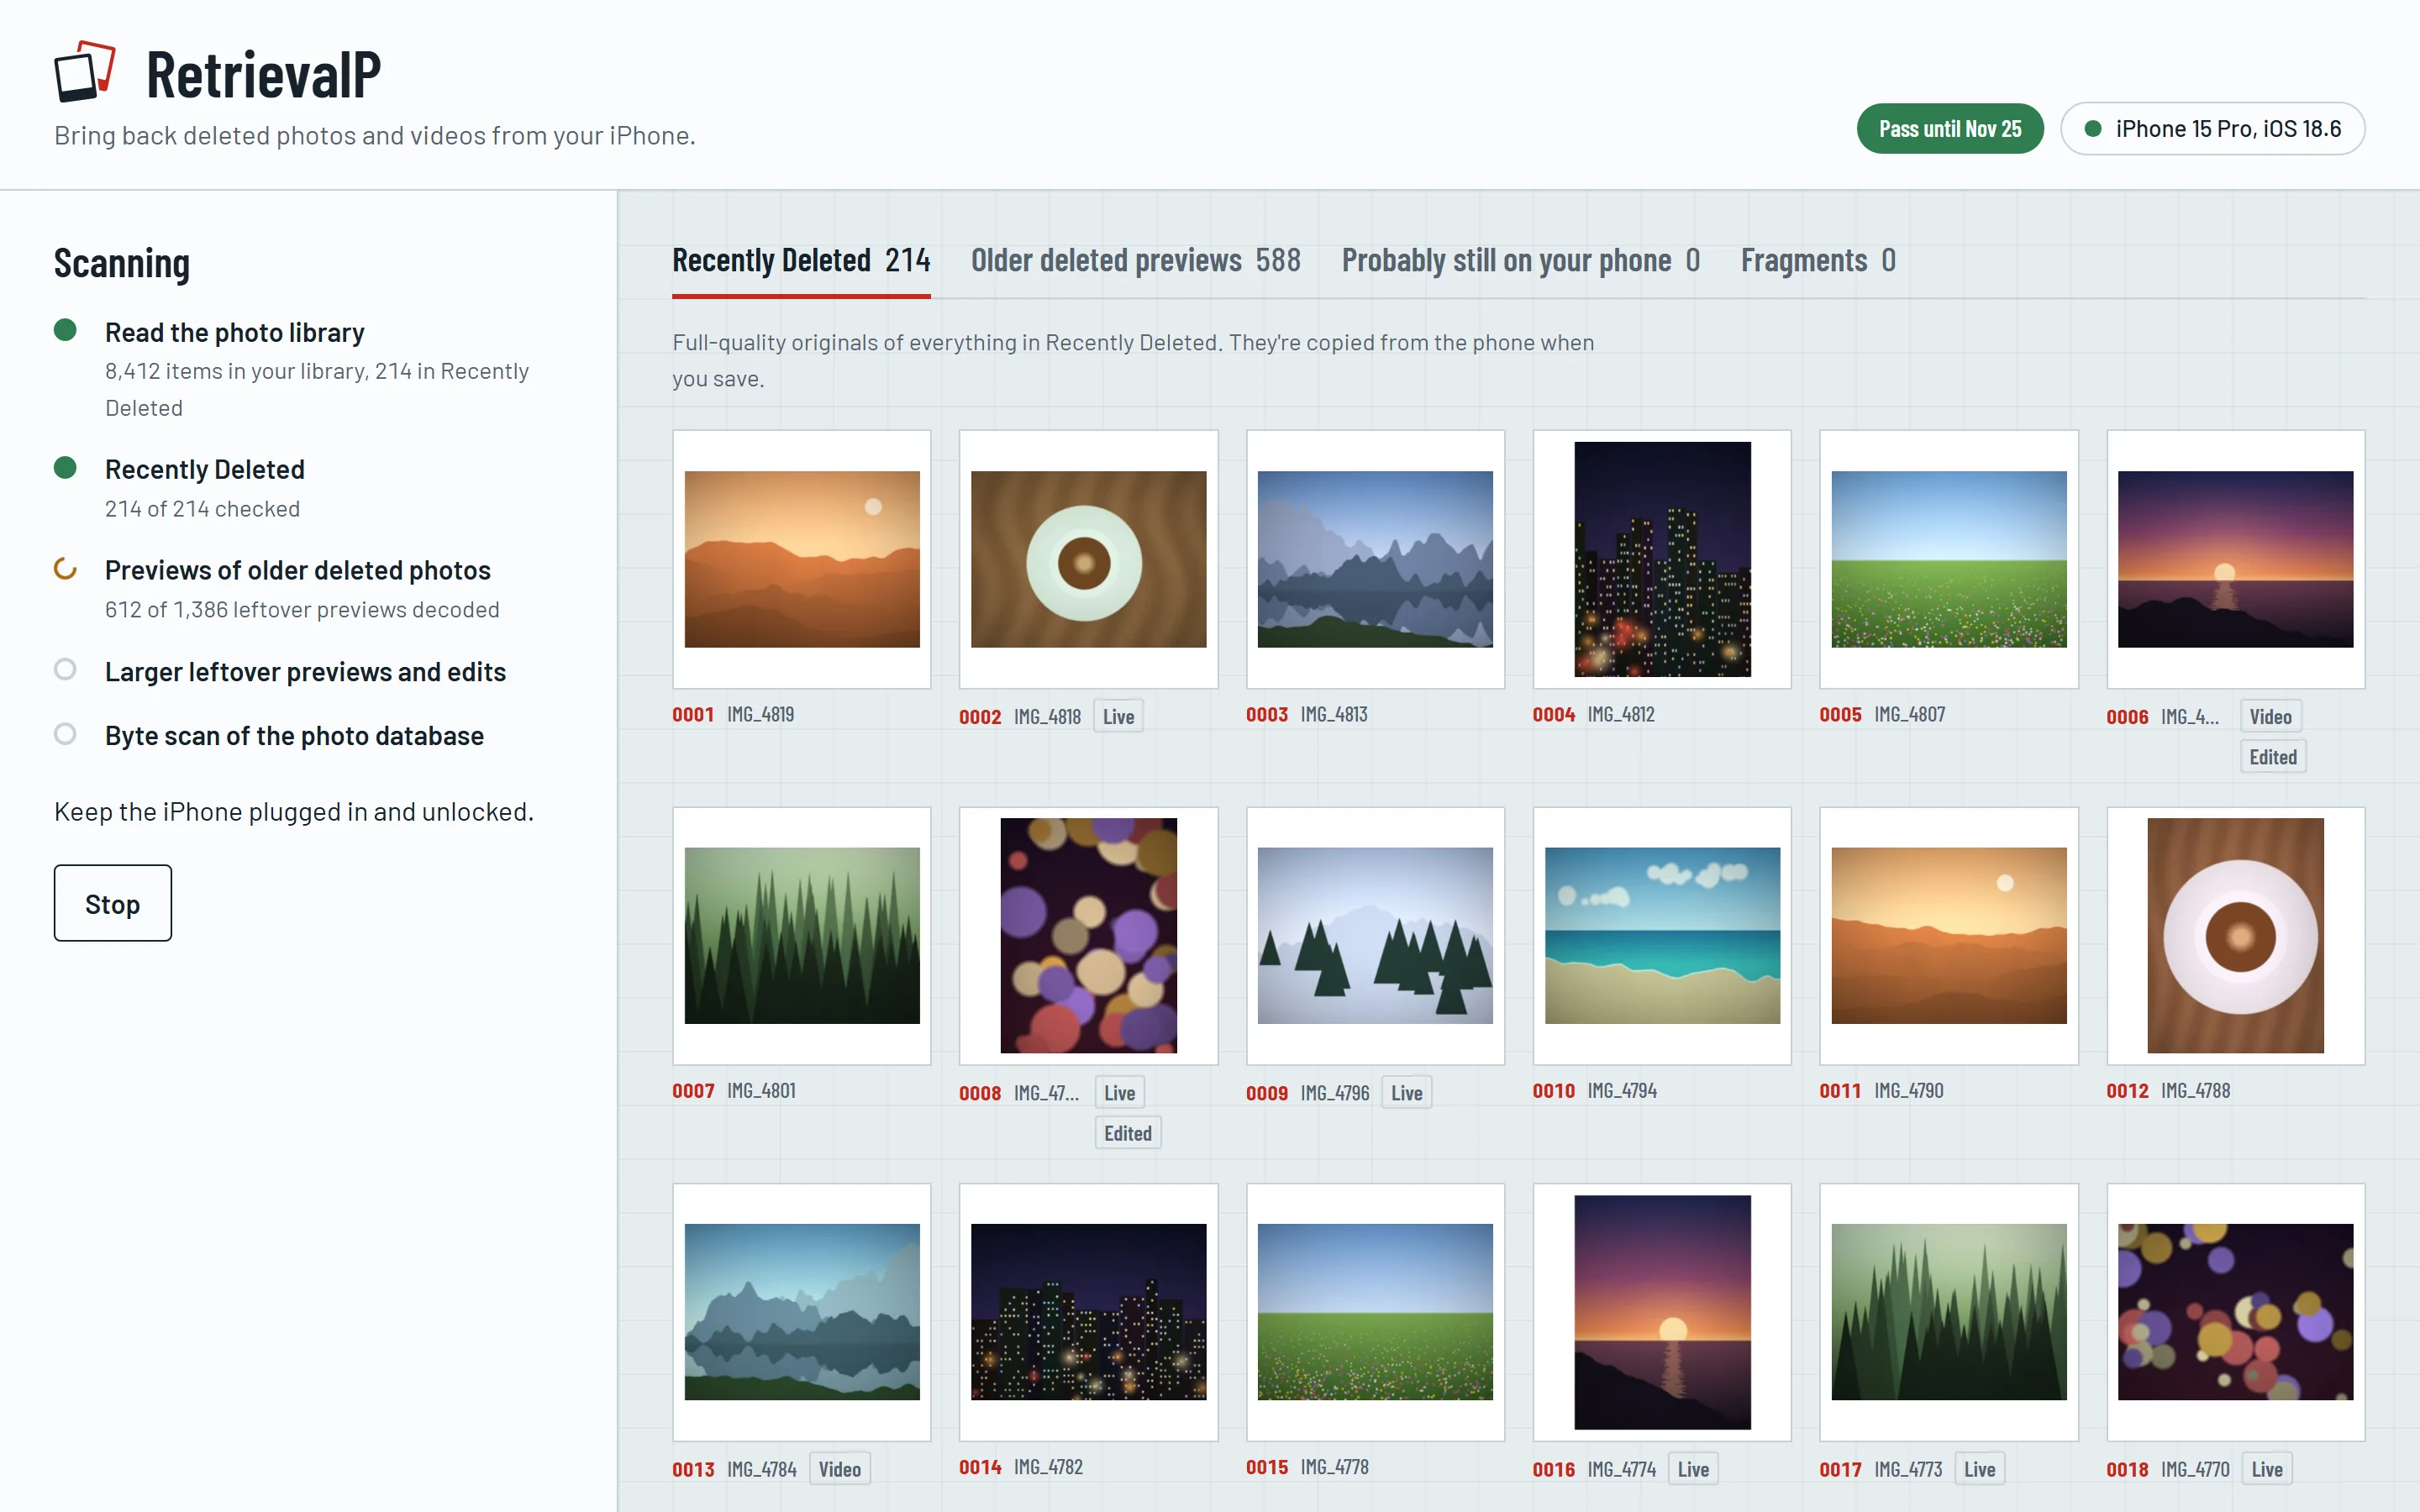Open thumbnail 0001 IMG_4819 desert sunset

click(802, 559)
